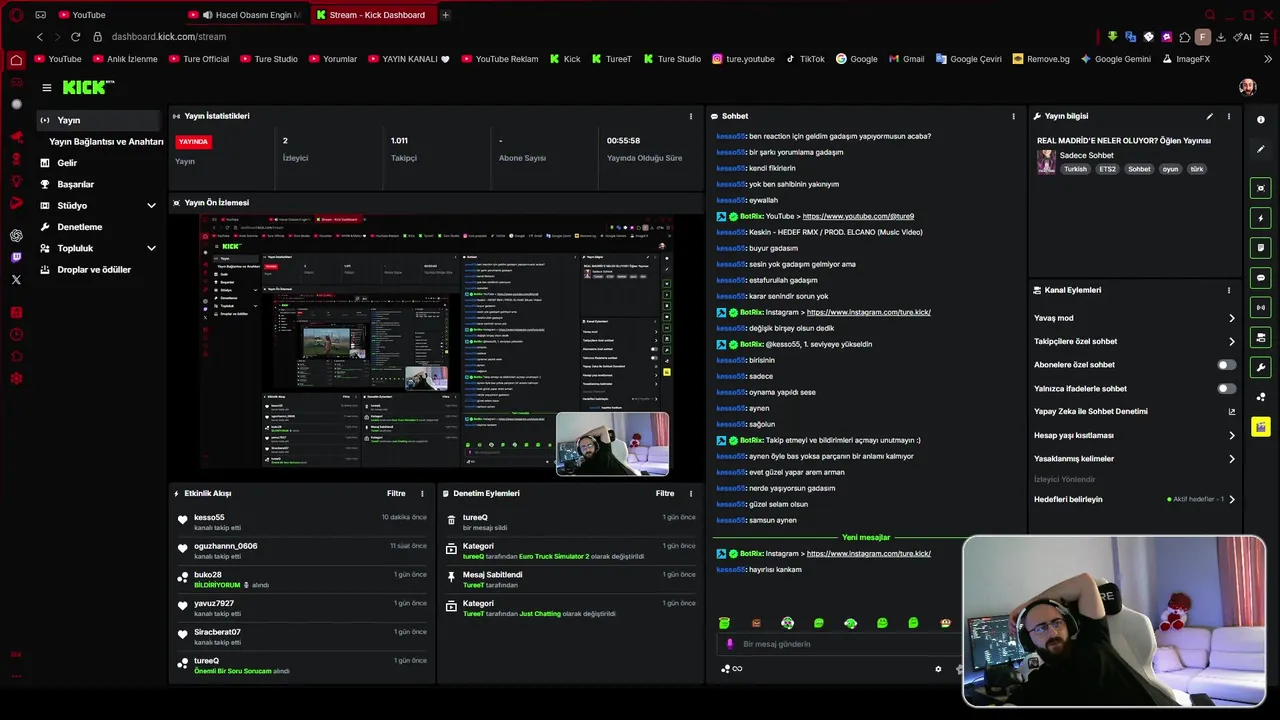Select the brown angry emote above chat box
The image size is (1280, 720).
click(756, 623)
